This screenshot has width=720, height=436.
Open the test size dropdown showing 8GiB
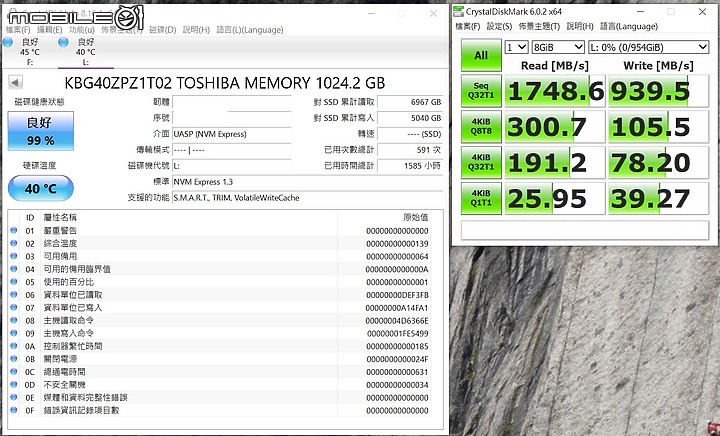tap(558, 47)
